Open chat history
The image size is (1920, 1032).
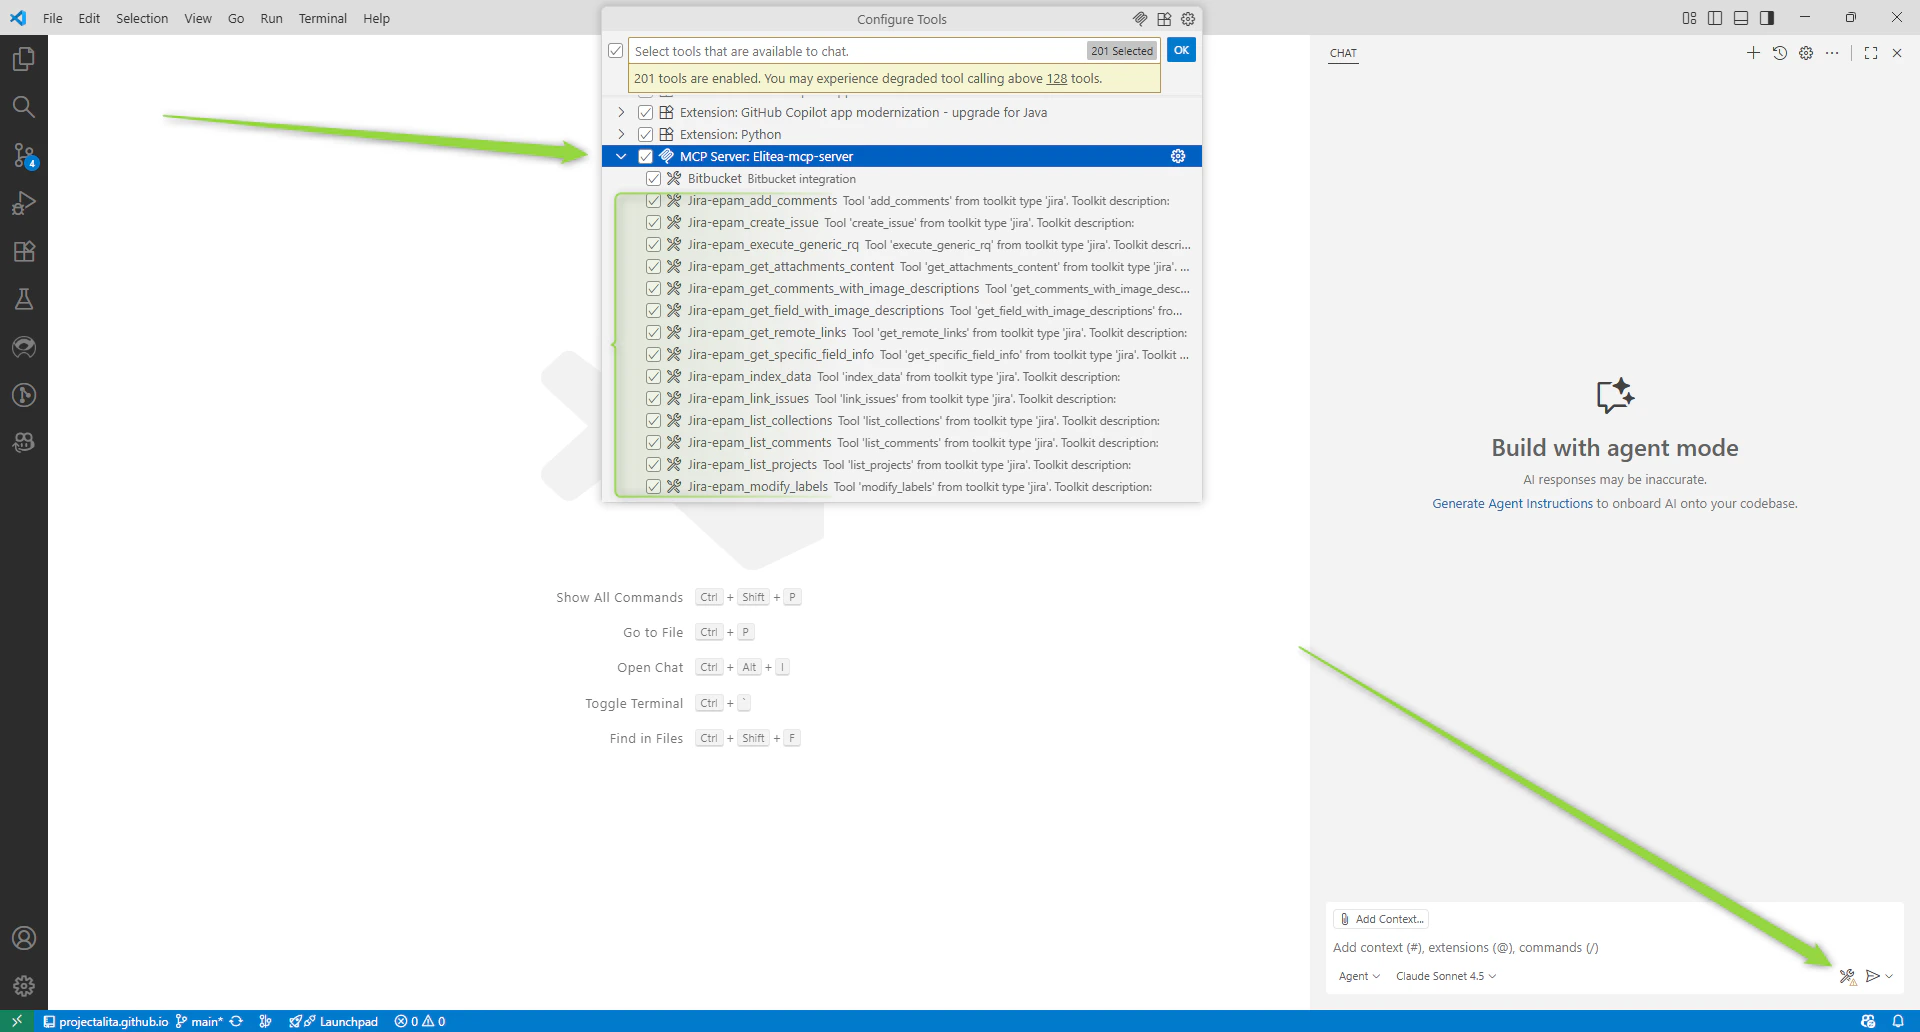point(1779,53)
